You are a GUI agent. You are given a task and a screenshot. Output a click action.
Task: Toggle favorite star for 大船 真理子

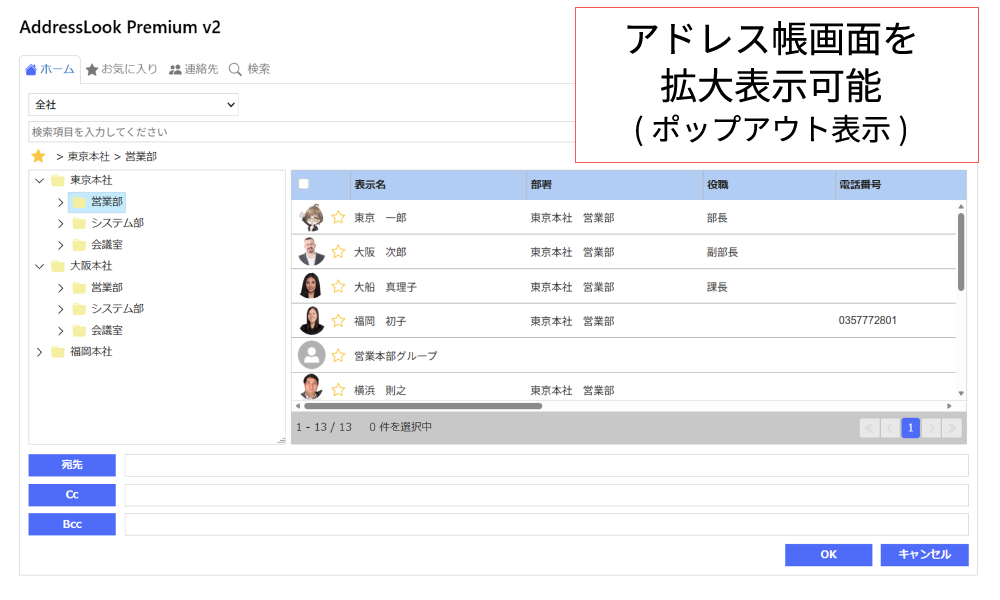click(x=338, y=287)
